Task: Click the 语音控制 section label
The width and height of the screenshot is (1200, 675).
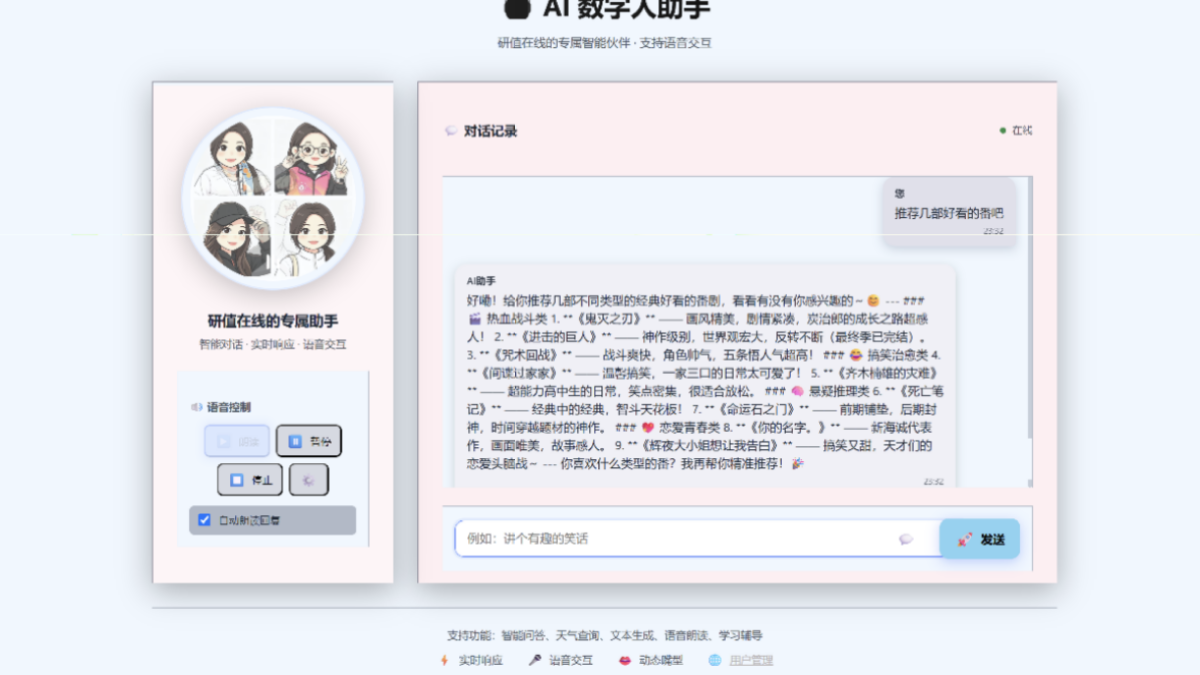Action: point(229,407)
